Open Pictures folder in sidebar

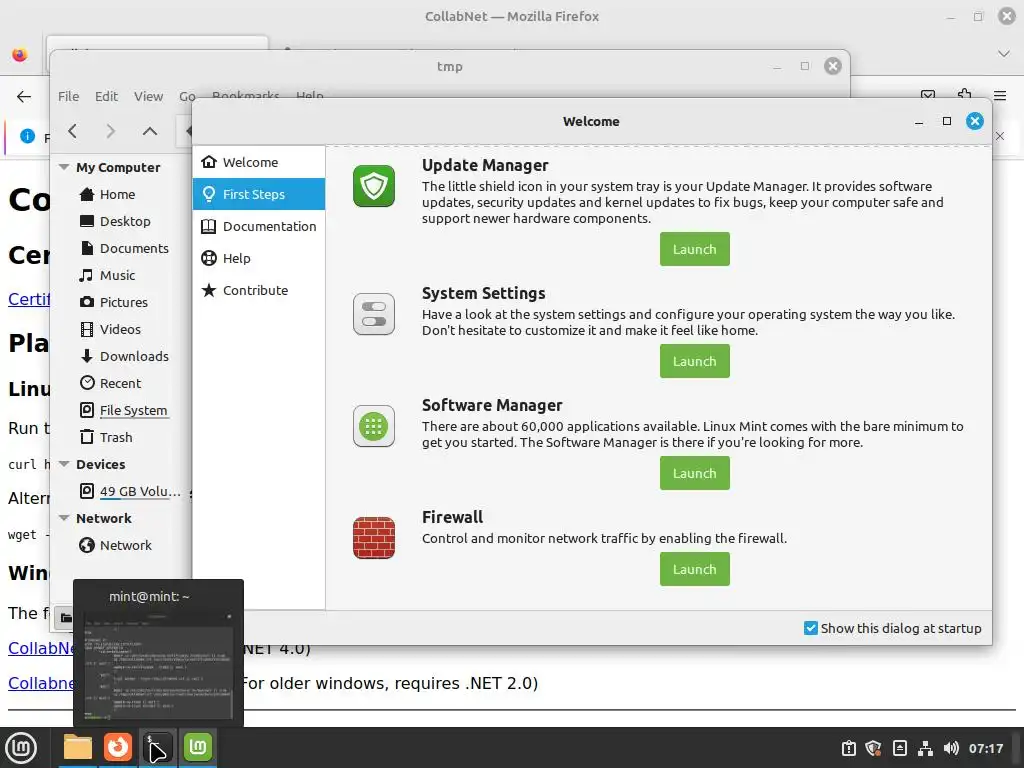121,302
